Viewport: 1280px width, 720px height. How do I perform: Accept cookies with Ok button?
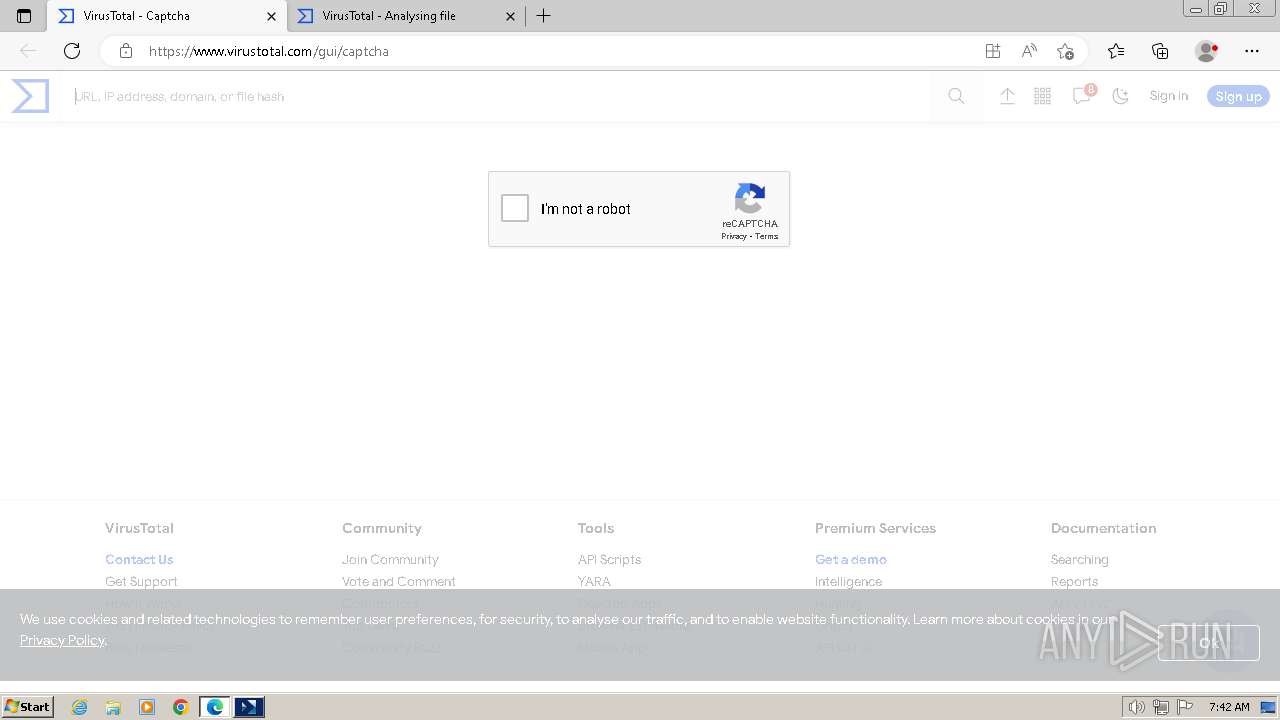(1208, 642)
